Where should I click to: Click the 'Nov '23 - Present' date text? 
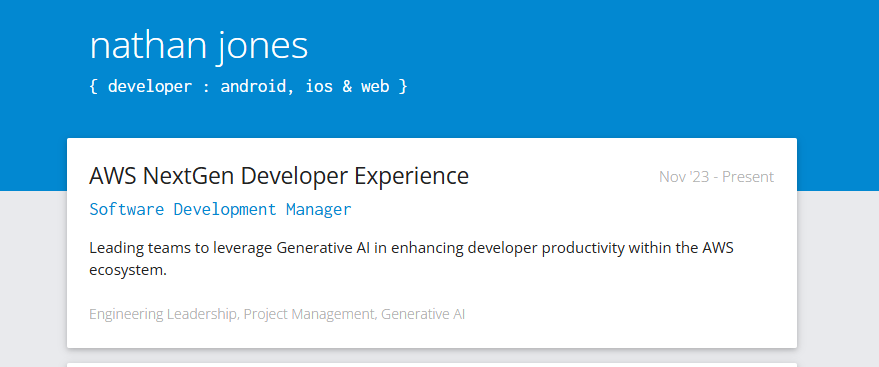pyautogui.click(x=716, y=176)
